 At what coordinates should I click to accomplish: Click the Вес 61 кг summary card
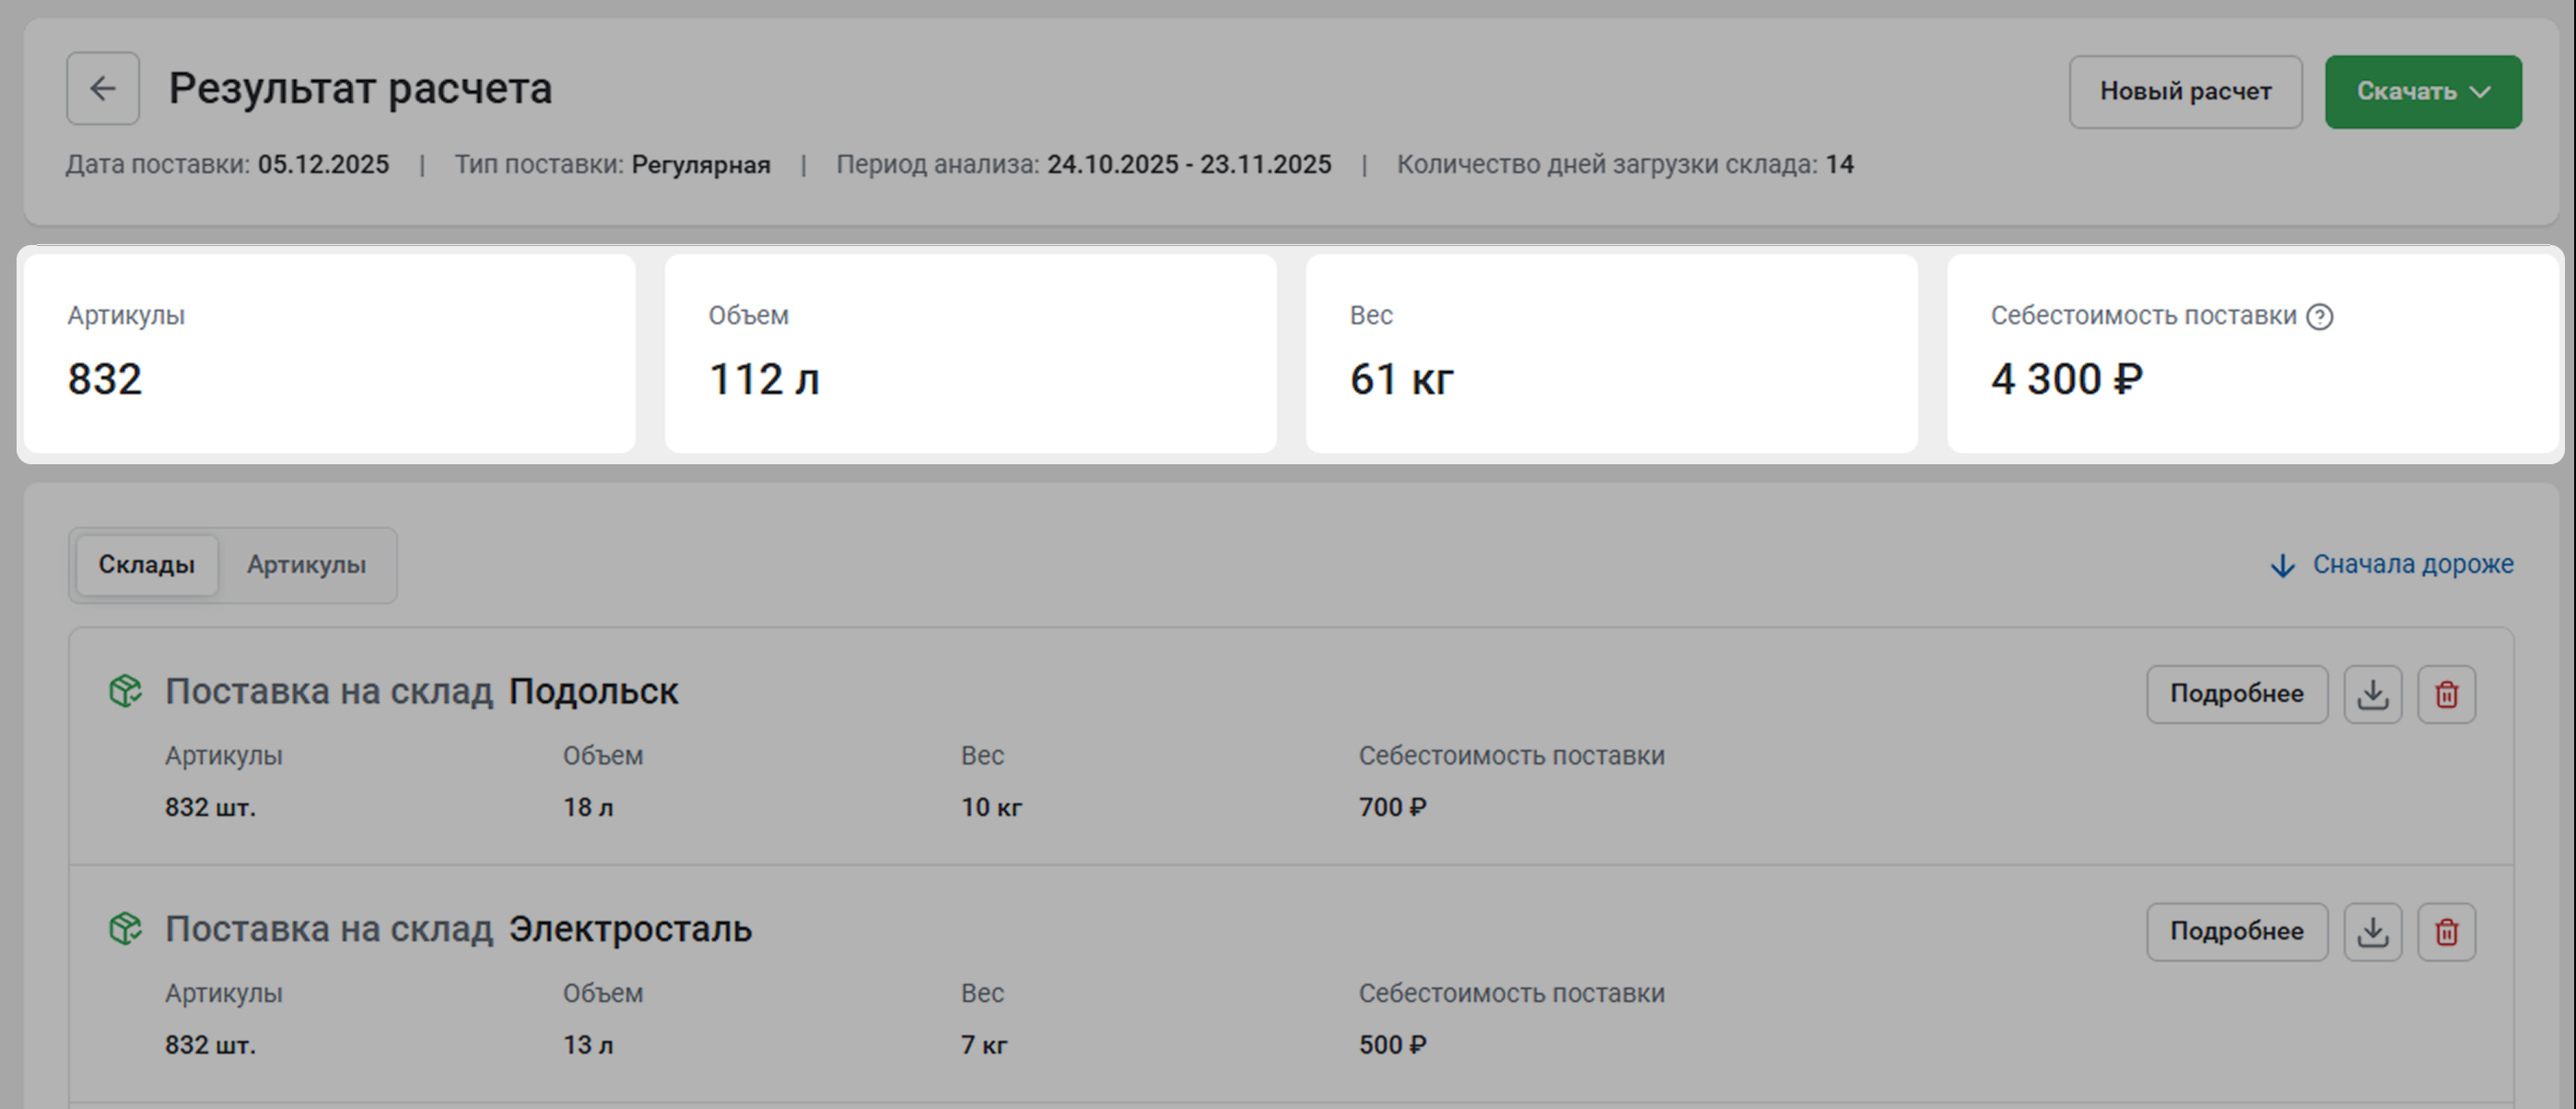tap(1611, 353)
